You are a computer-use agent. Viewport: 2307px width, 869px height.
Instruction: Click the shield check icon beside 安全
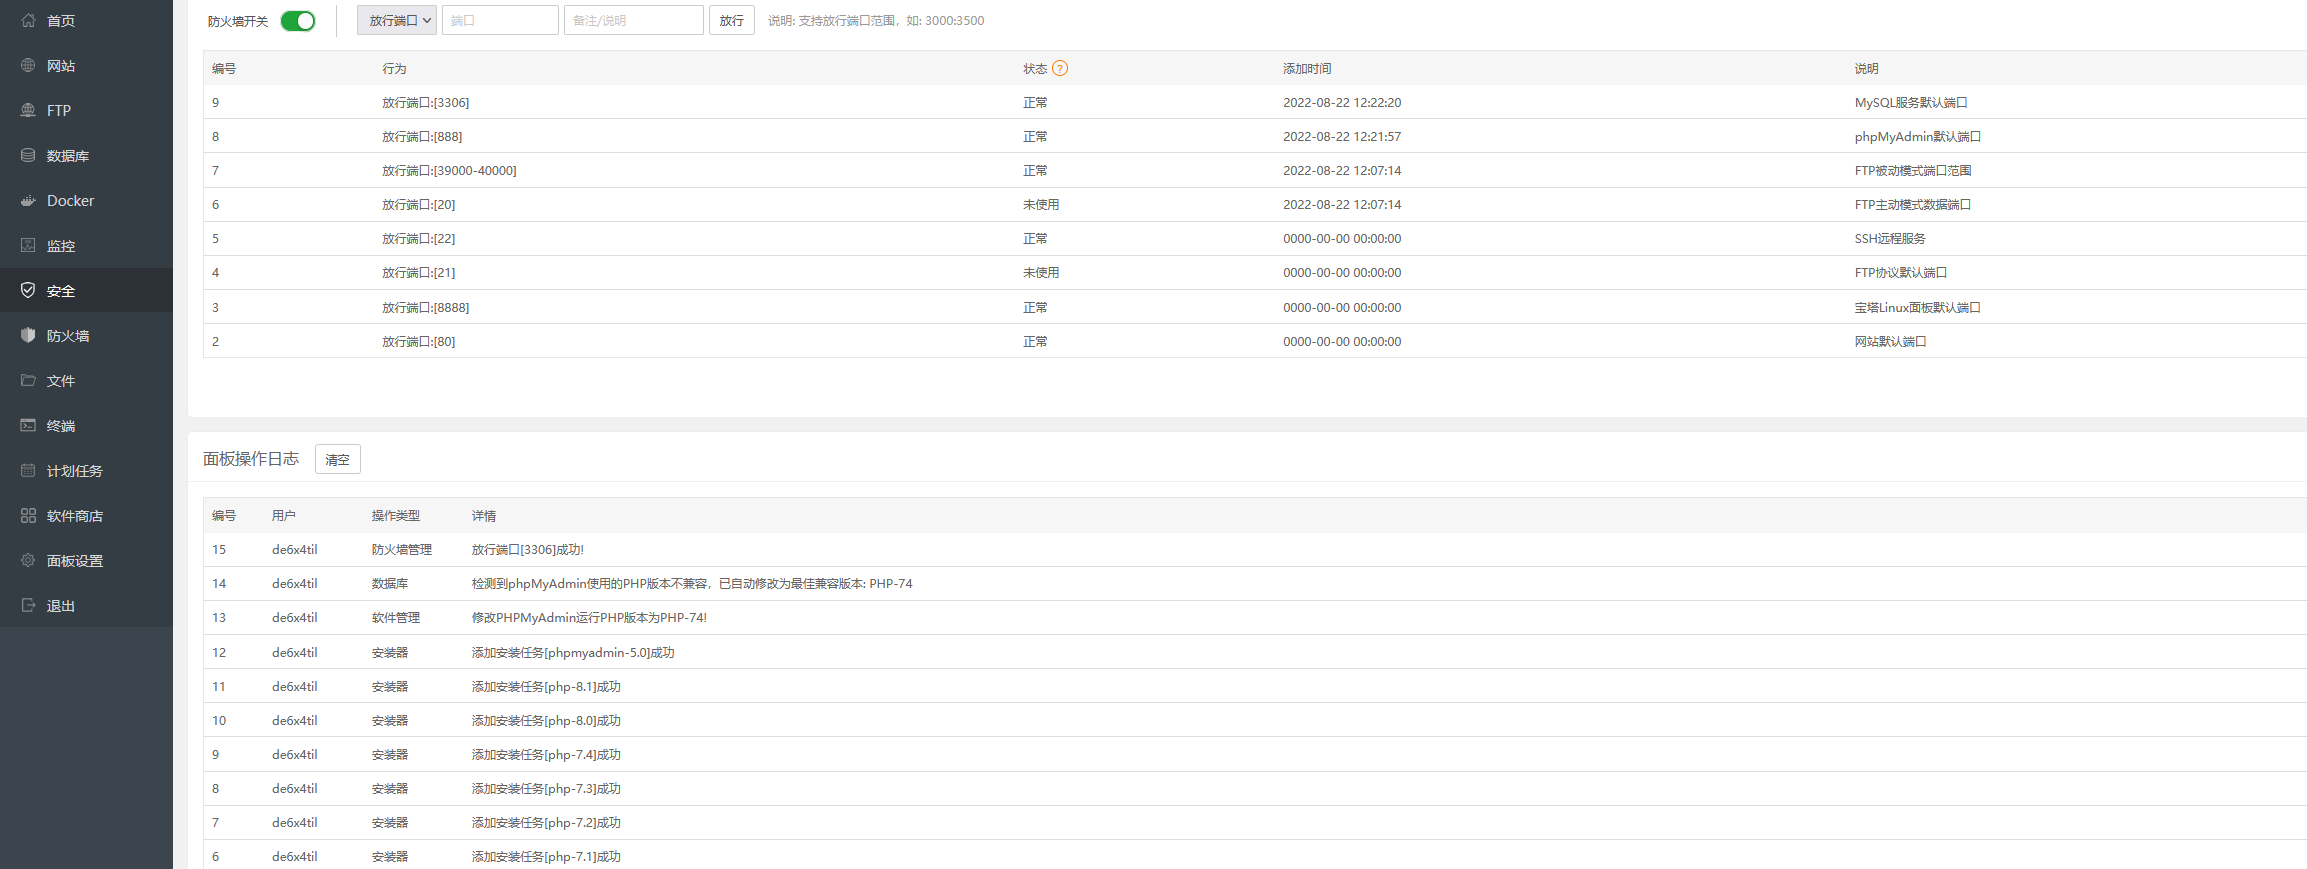tap(28, 290)
